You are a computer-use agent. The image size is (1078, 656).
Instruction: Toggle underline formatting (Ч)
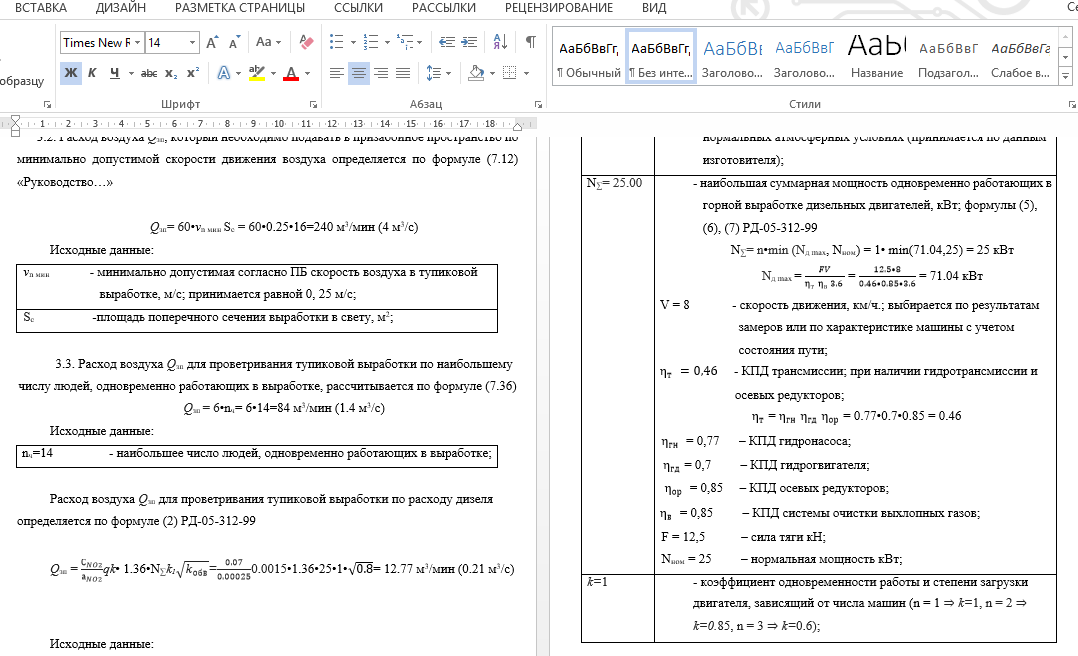point(114,73)
